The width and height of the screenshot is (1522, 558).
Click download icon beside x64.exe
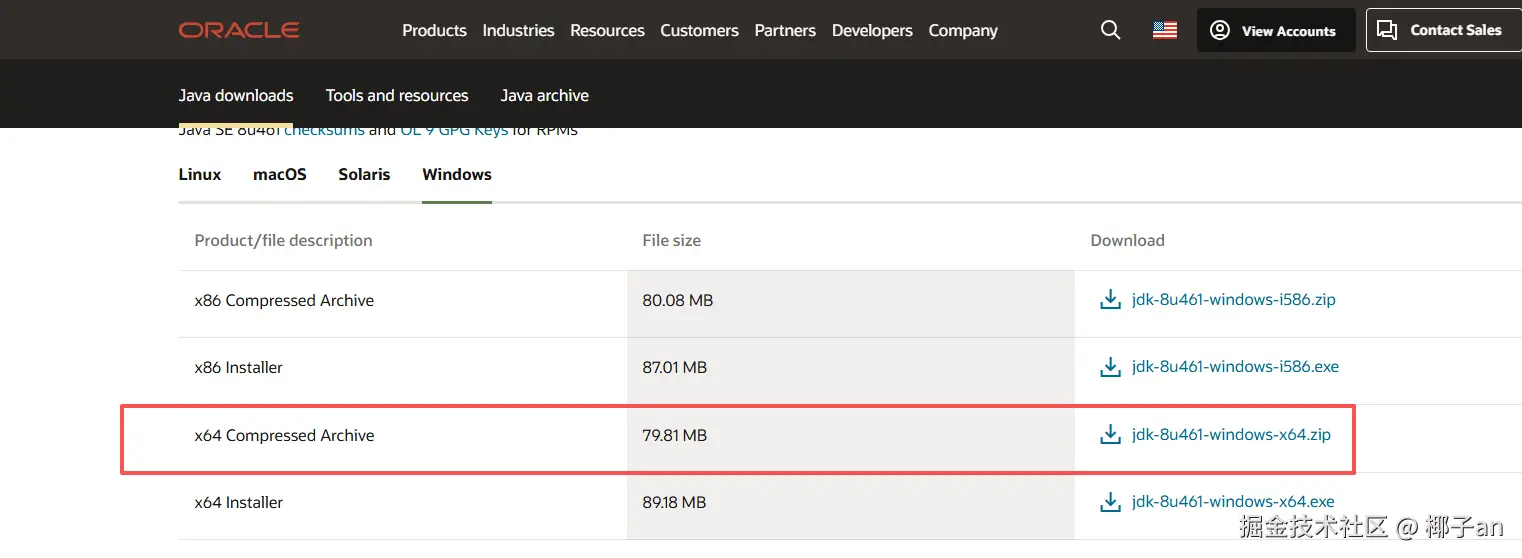[1110, 502]
